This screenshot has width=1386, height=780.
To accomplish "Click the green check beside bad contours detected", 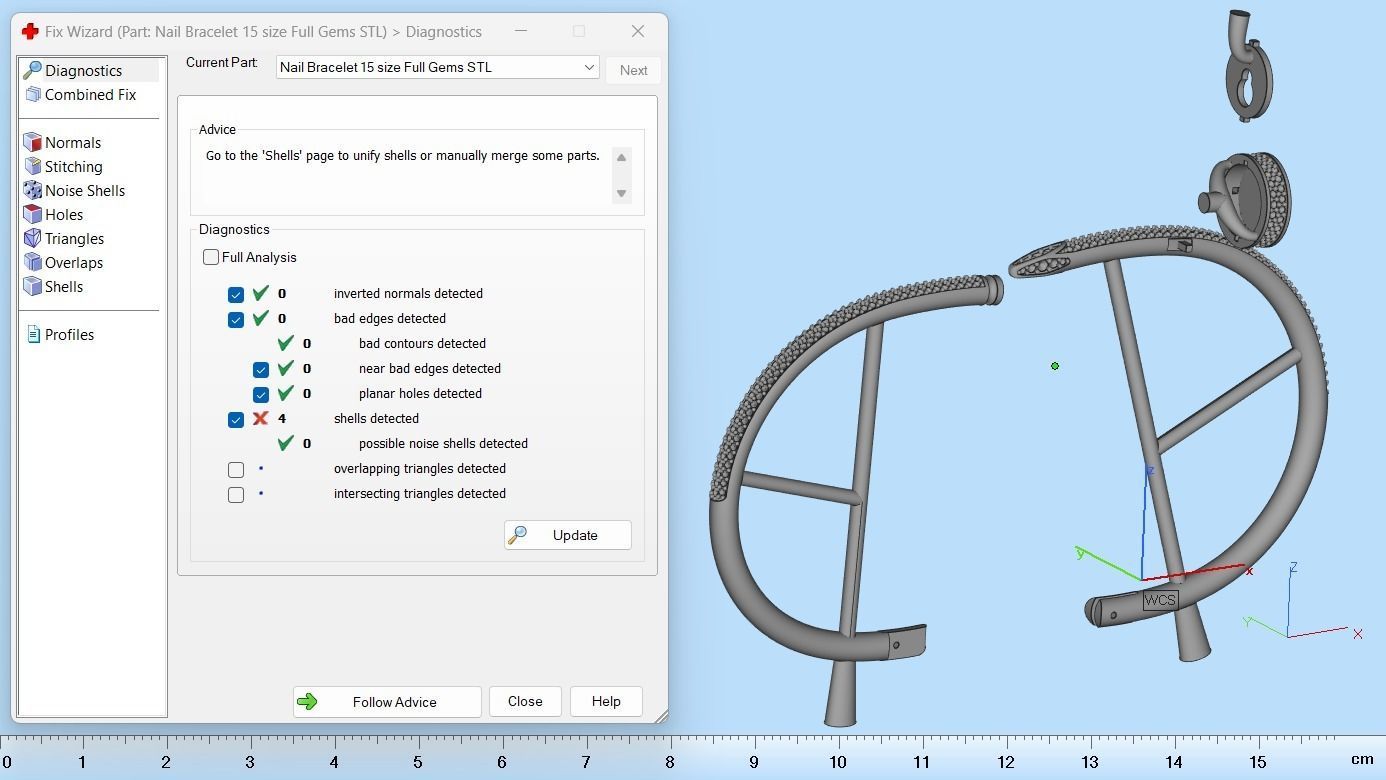I will point(285,343).
